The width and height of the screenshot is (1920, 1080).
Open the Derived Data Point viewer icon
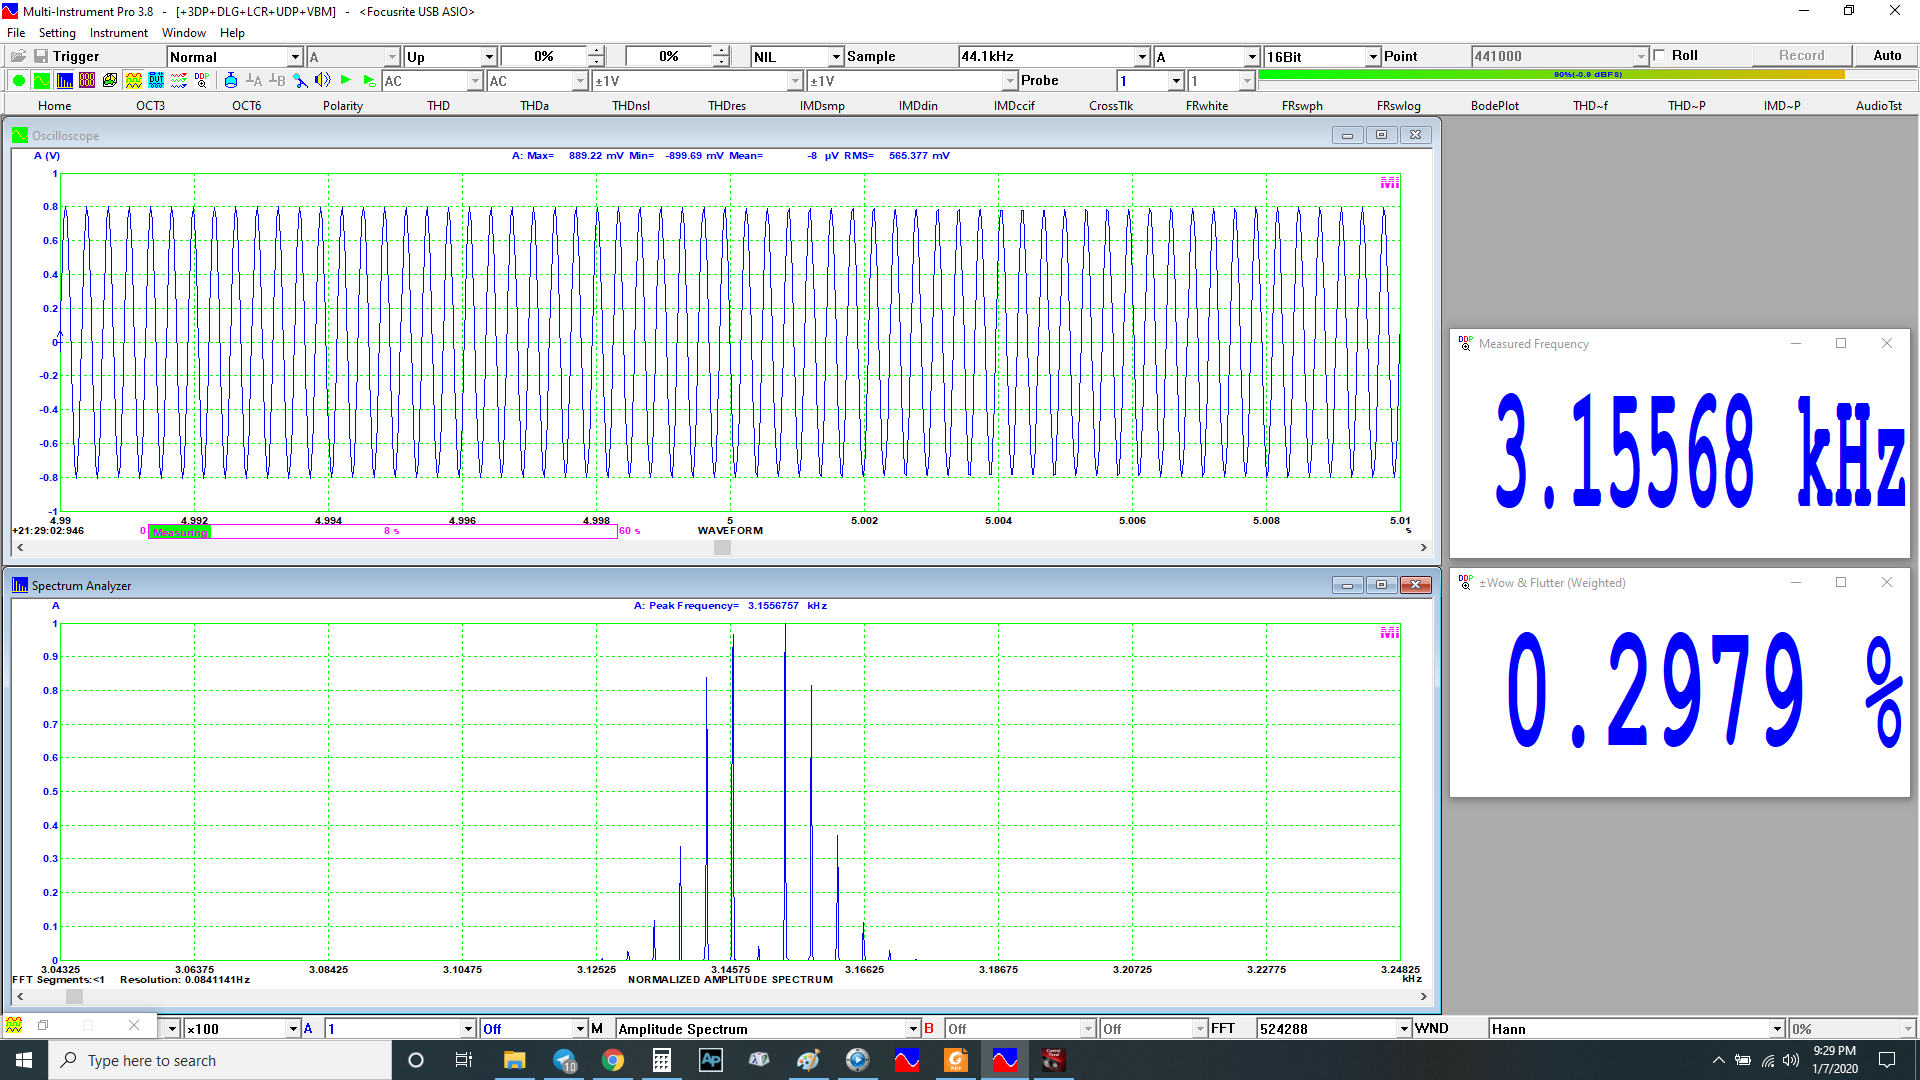(x=202, y=81)
